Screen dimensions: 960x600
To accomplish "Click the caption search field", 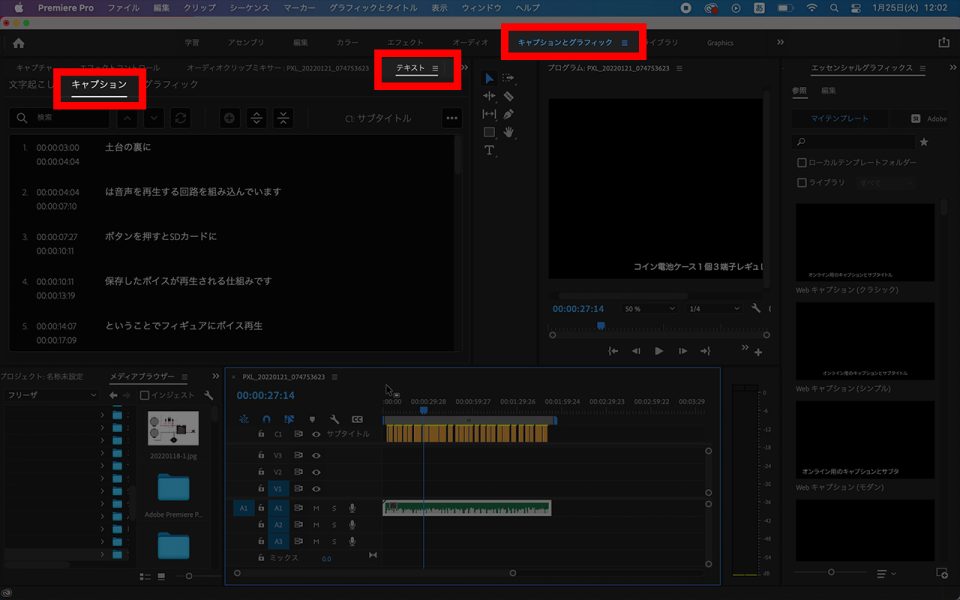I will 59,118.
